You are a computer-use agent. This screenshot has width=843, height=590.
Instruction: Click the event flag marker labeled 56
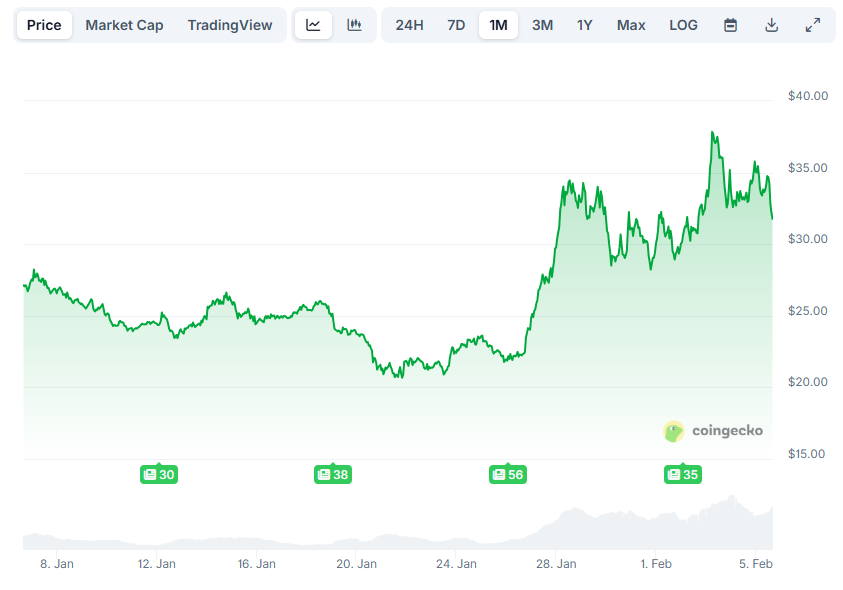(508, 475)
